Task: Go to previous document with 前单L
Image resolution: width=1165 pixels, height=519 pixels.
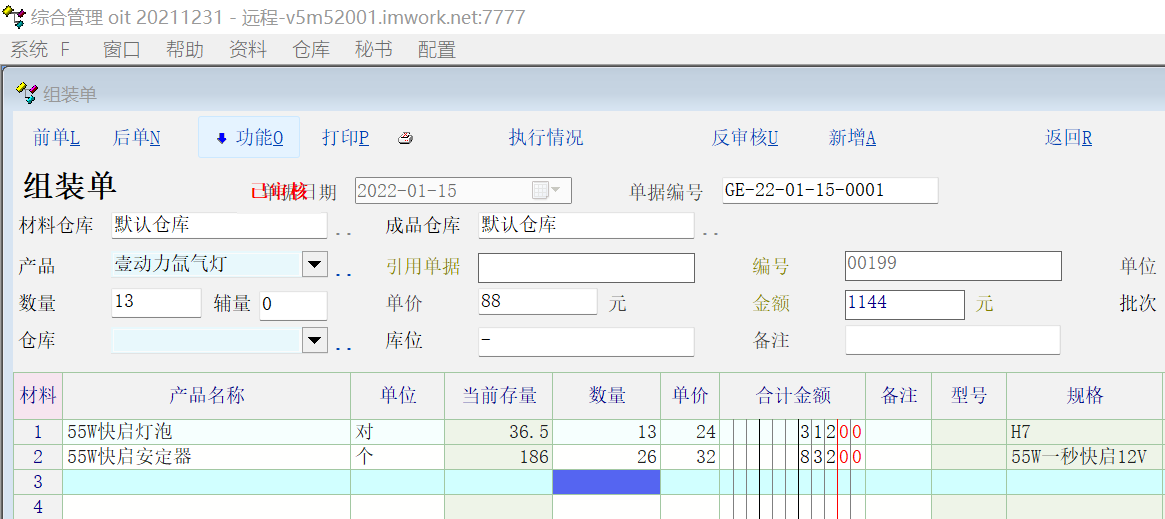Action: [x=56, y=138]
